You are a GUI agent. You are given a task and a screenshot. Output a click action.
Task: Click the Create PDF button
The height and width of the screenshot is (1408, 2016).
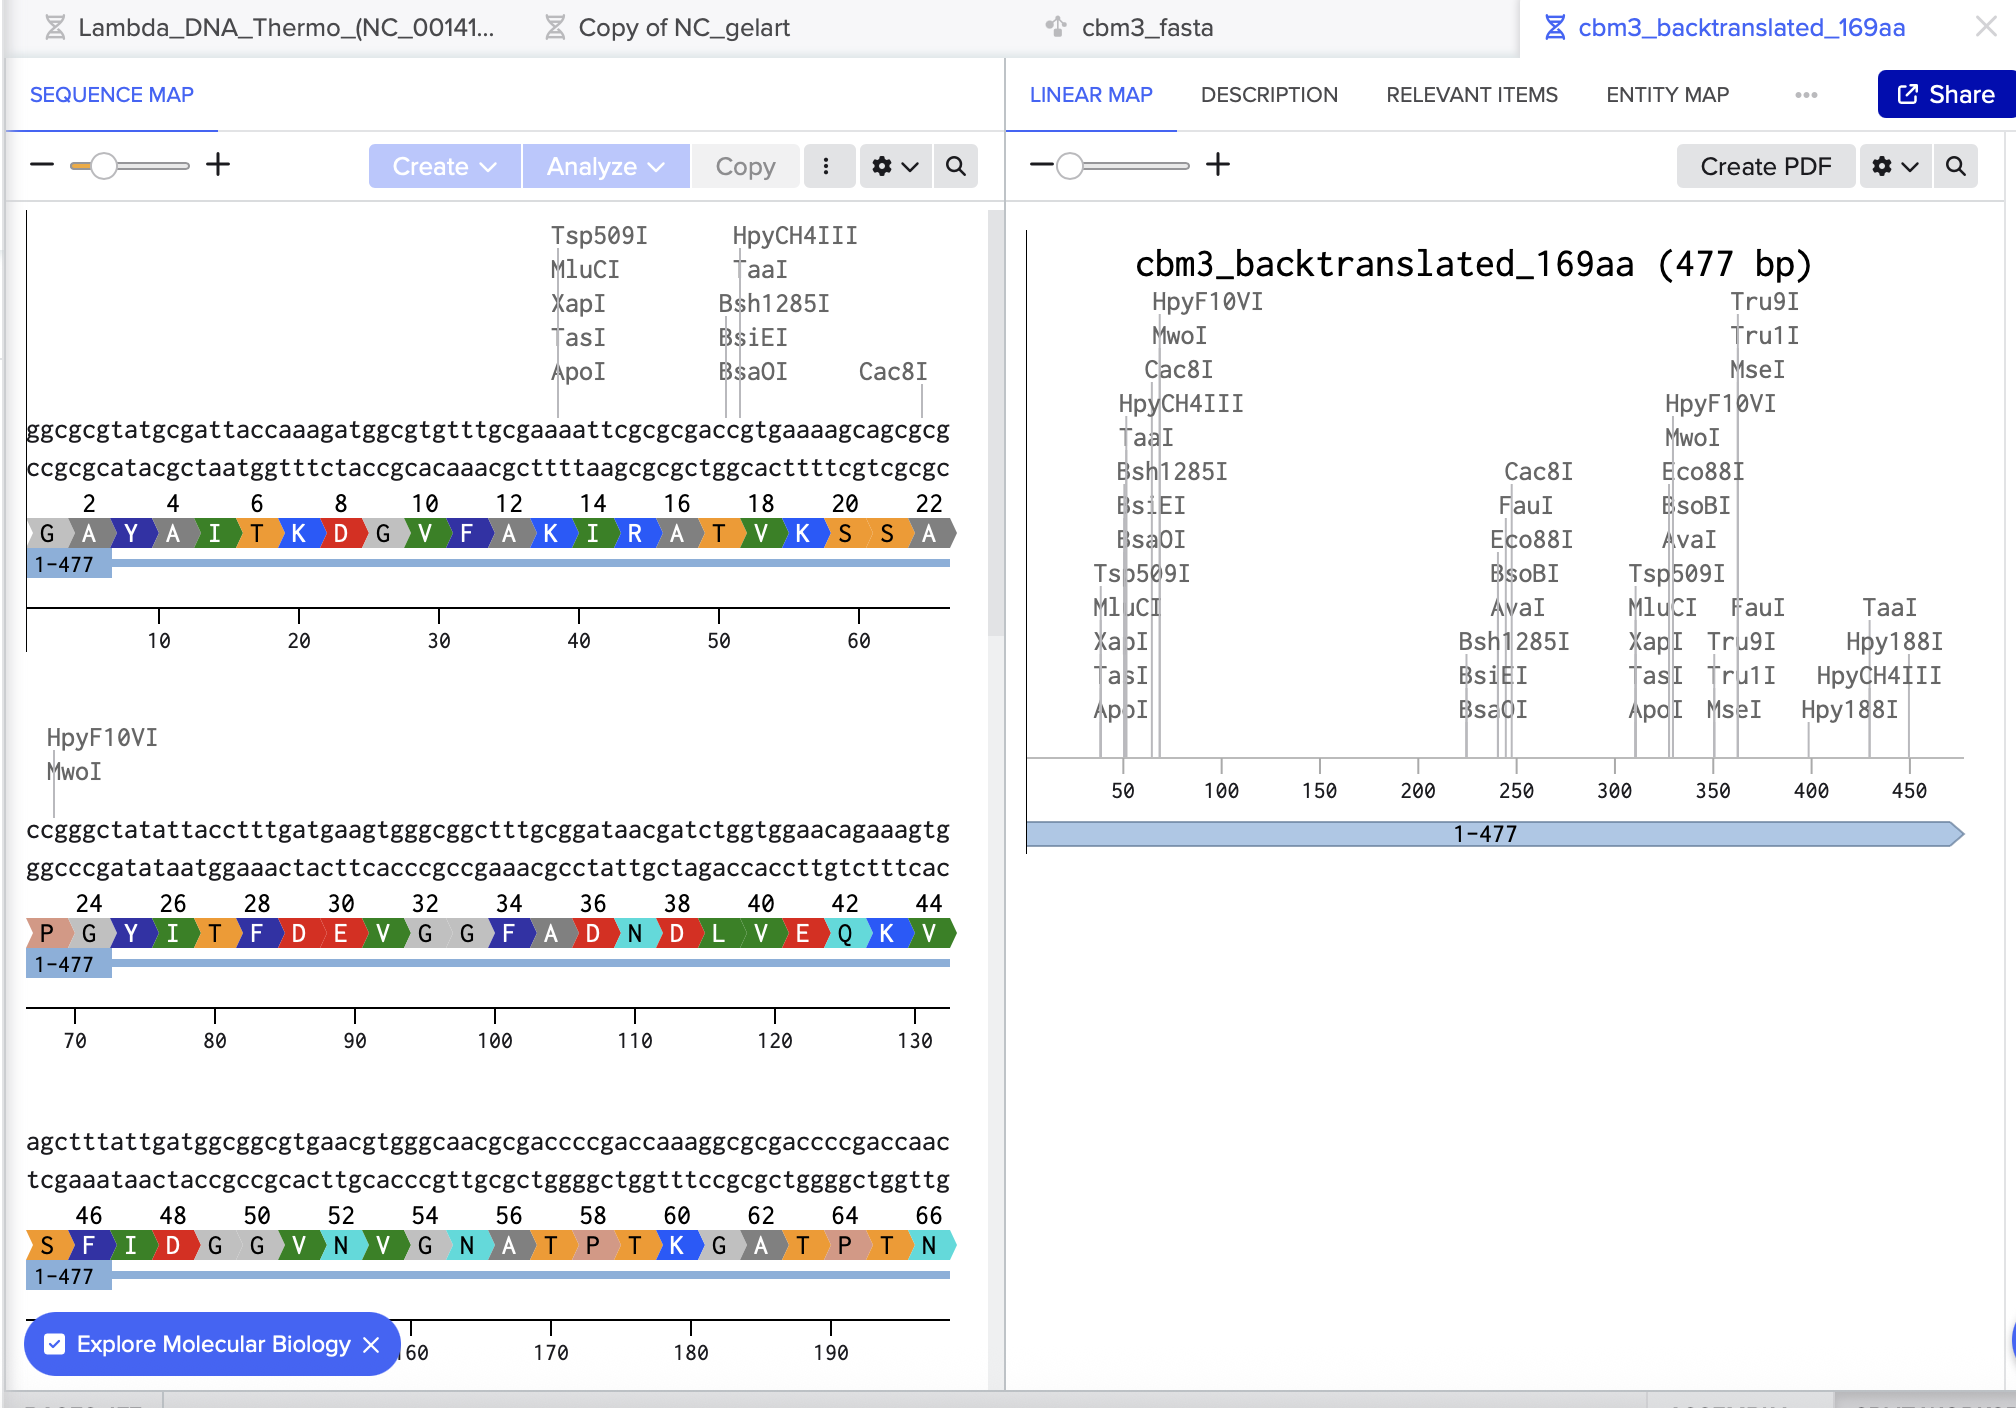click(1765, 166)
